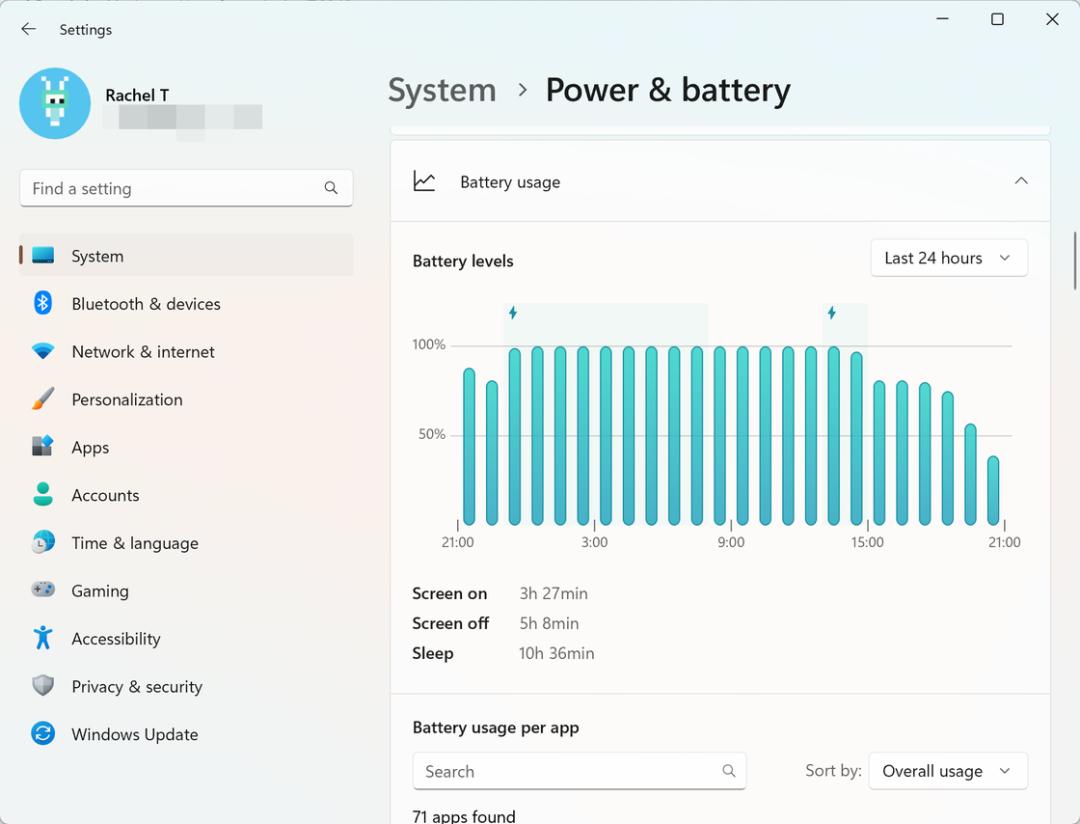Viewport: 1080px width, 824px height.
Task: Go to Accounts person icon
Action: point(43,495)
